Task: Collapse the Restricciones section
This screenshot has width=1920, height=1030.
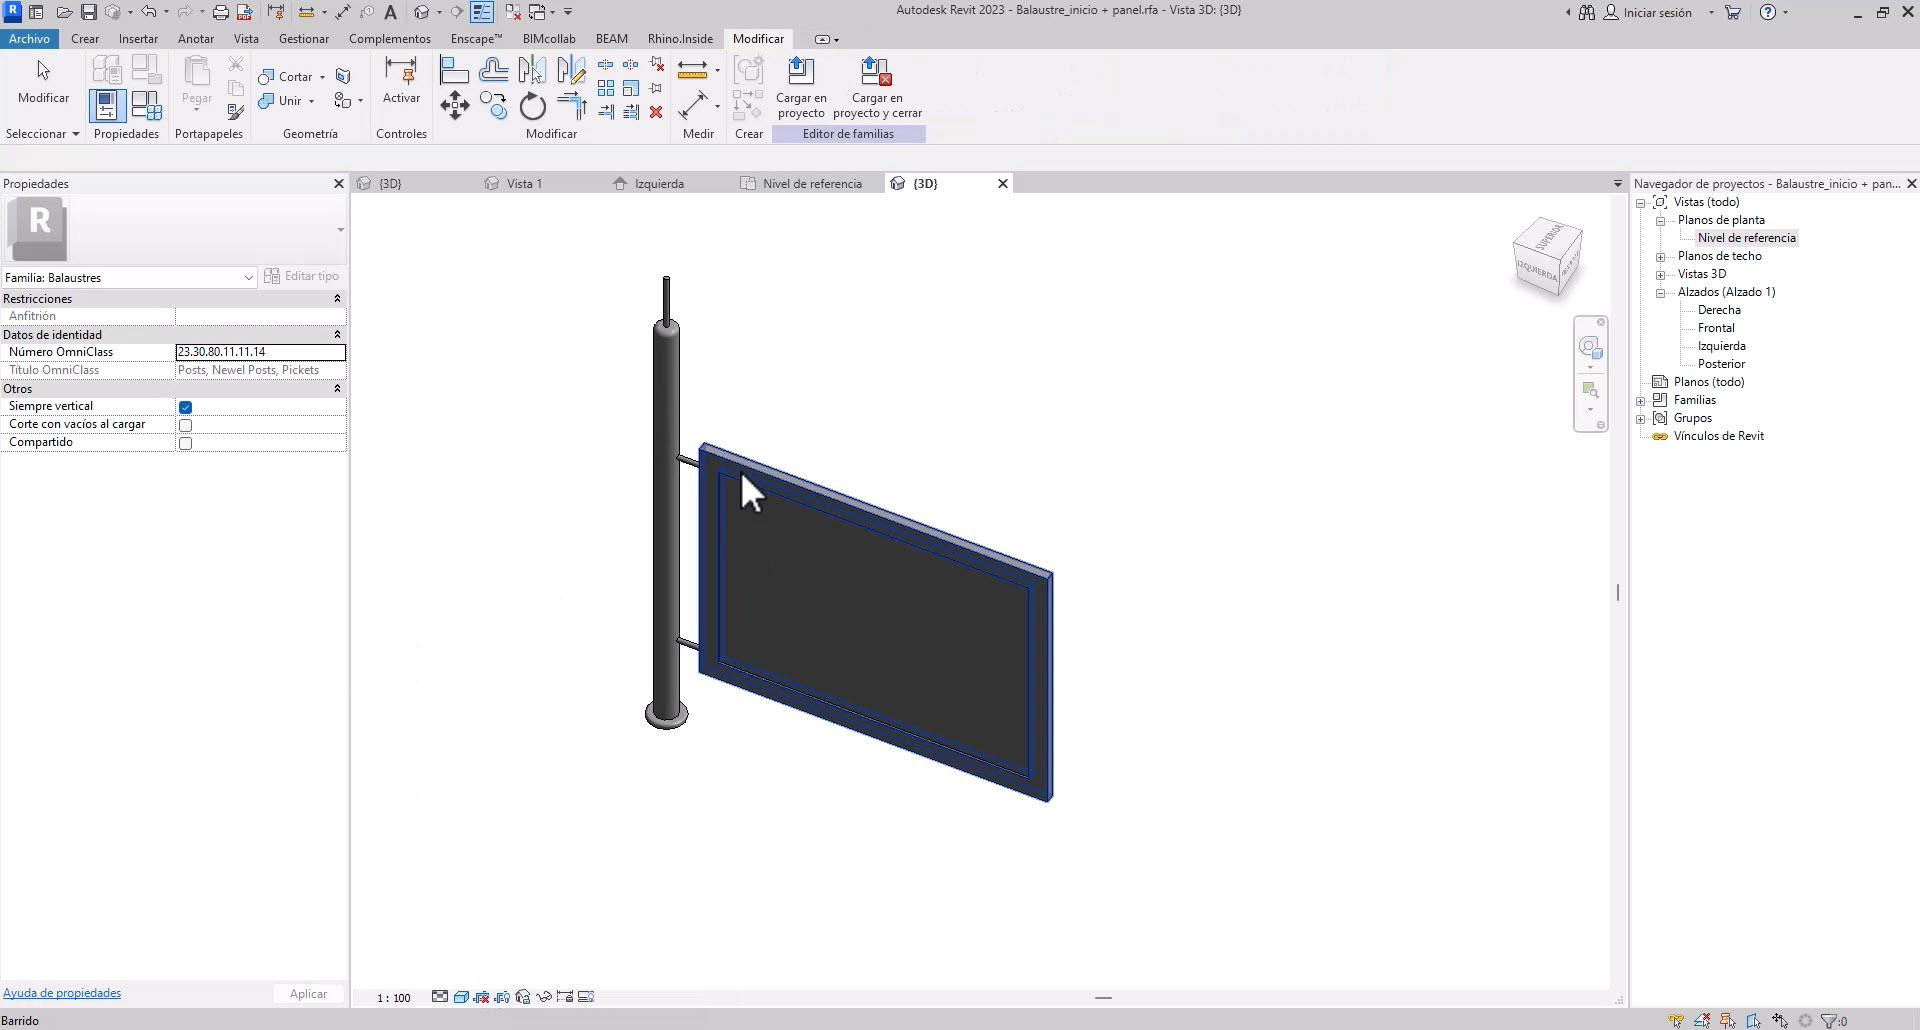Action: click(x=337, y=298)
